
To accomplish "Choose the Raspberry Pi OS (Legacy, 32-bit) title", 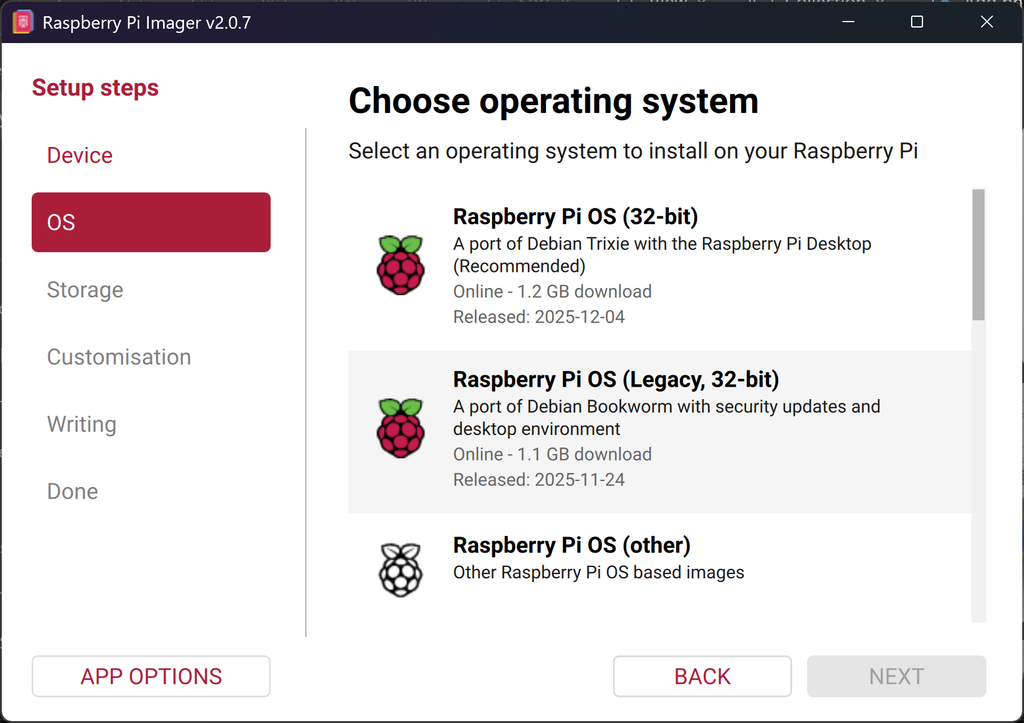I will [616, 379].
